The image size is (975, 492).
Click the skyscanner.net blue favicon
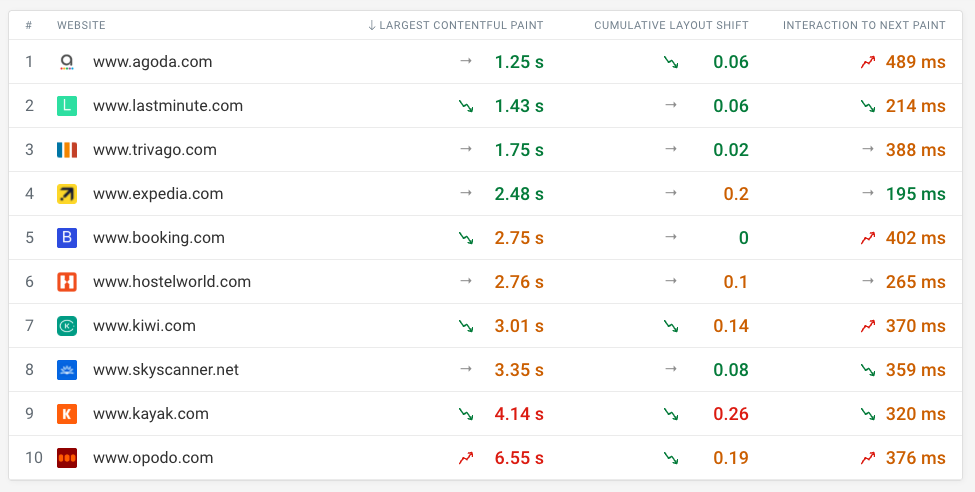67,370
